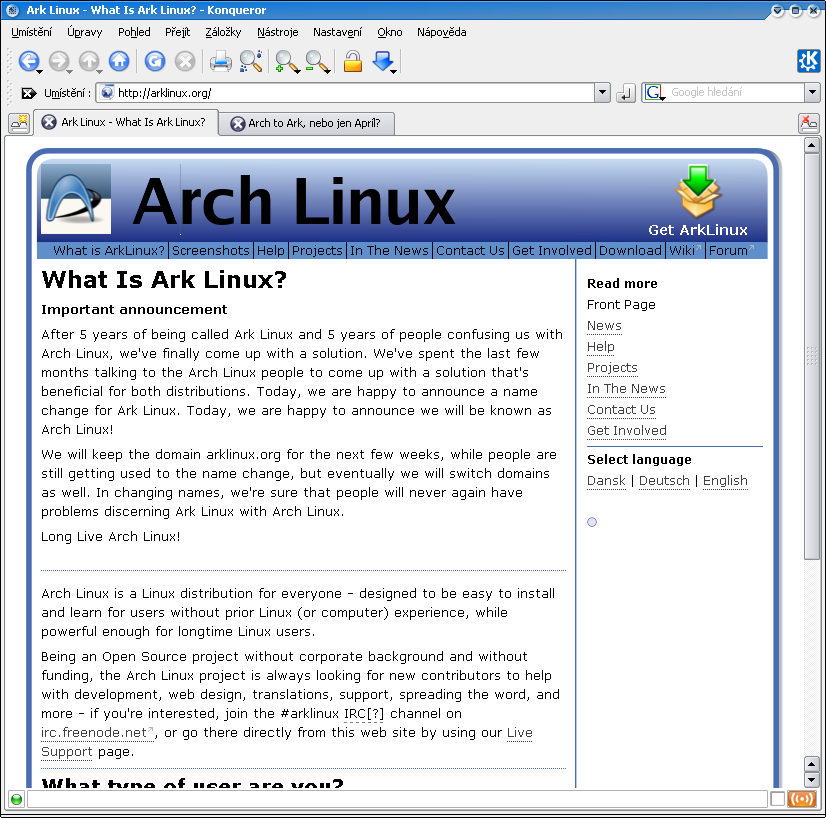The width and height of the screenshot is (826, 818).
Task: Click the blue download arrow toolbar icon
Action: point(384,62)
